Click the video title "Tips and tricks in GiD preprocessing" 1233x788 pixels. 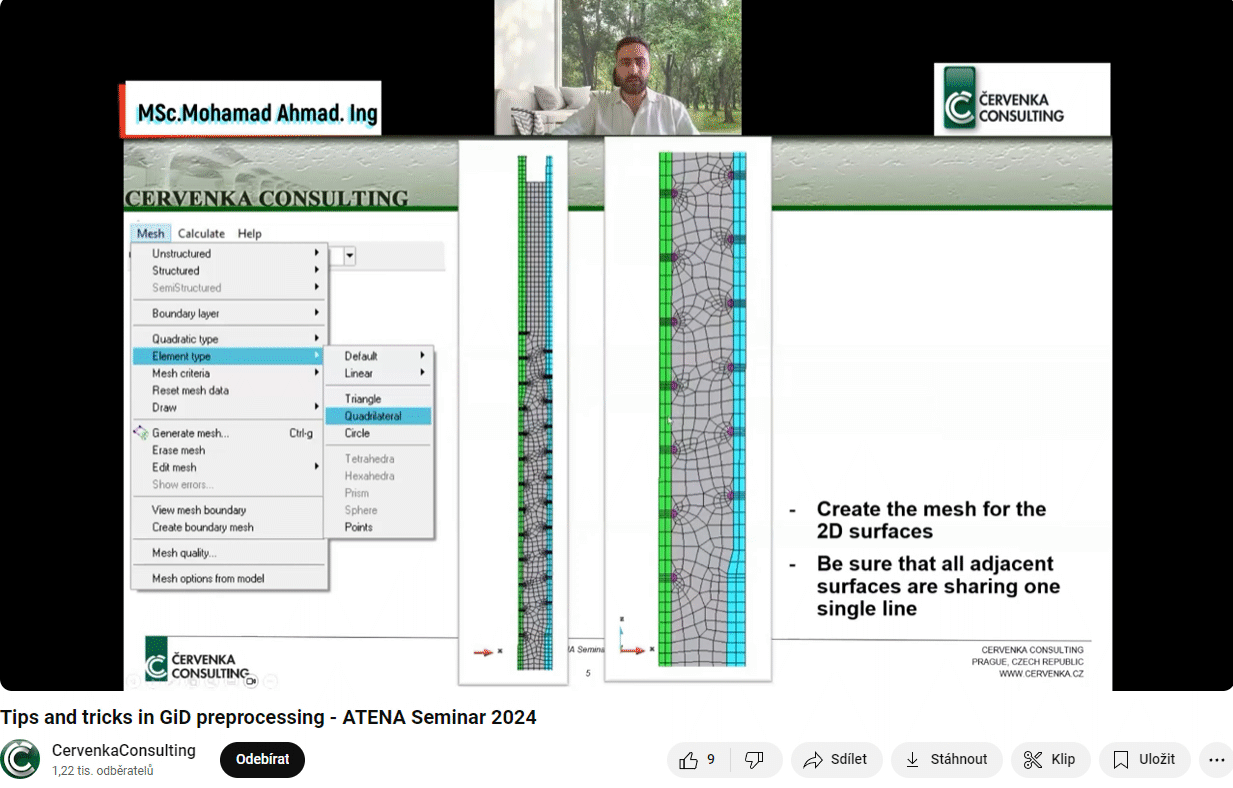click(x=268, y=717)
